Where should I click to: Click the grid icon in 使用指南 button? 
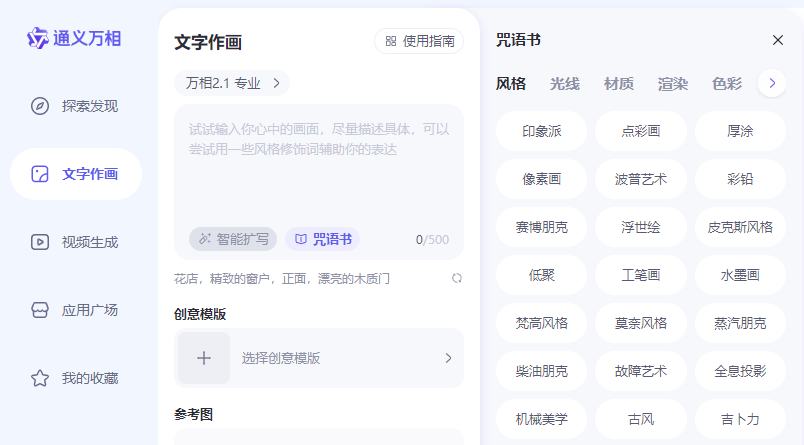(x=391, y=41)
